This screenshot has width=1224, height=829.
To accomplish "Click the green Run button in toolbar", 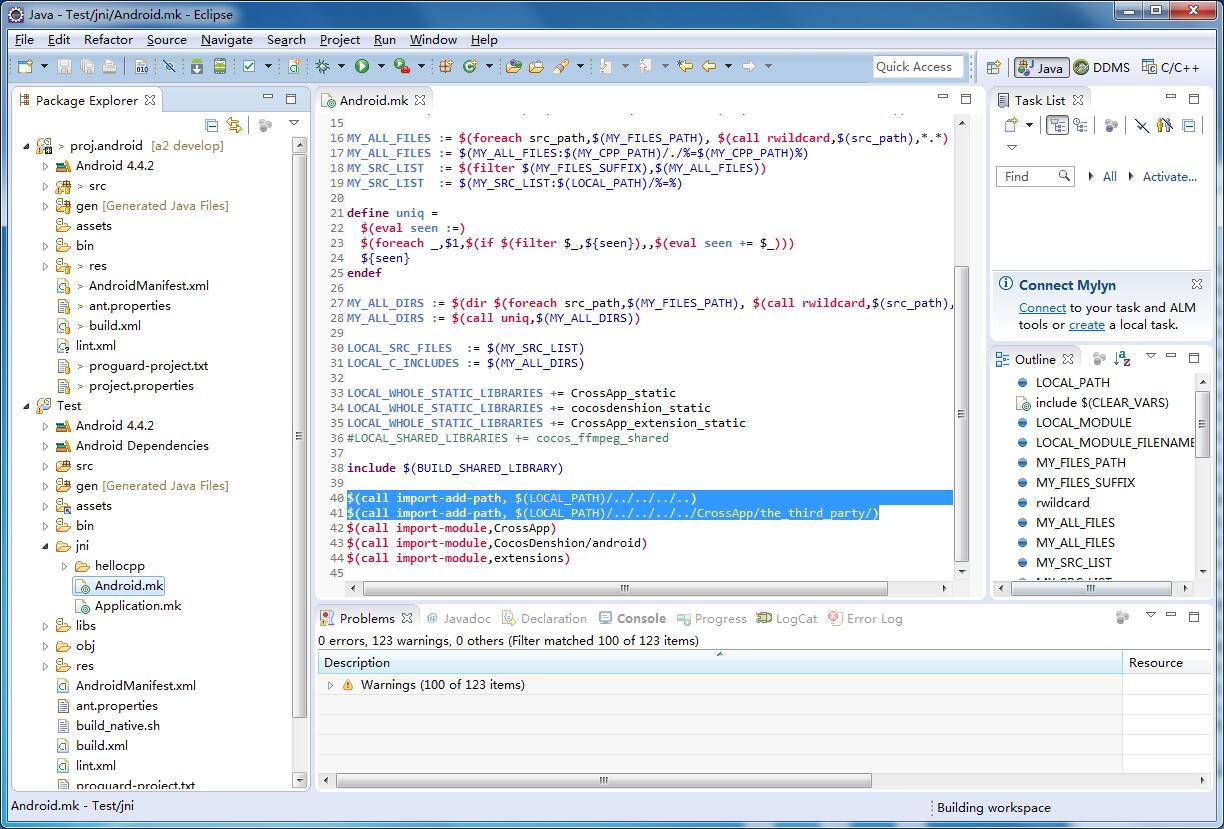I will point(361,67).
